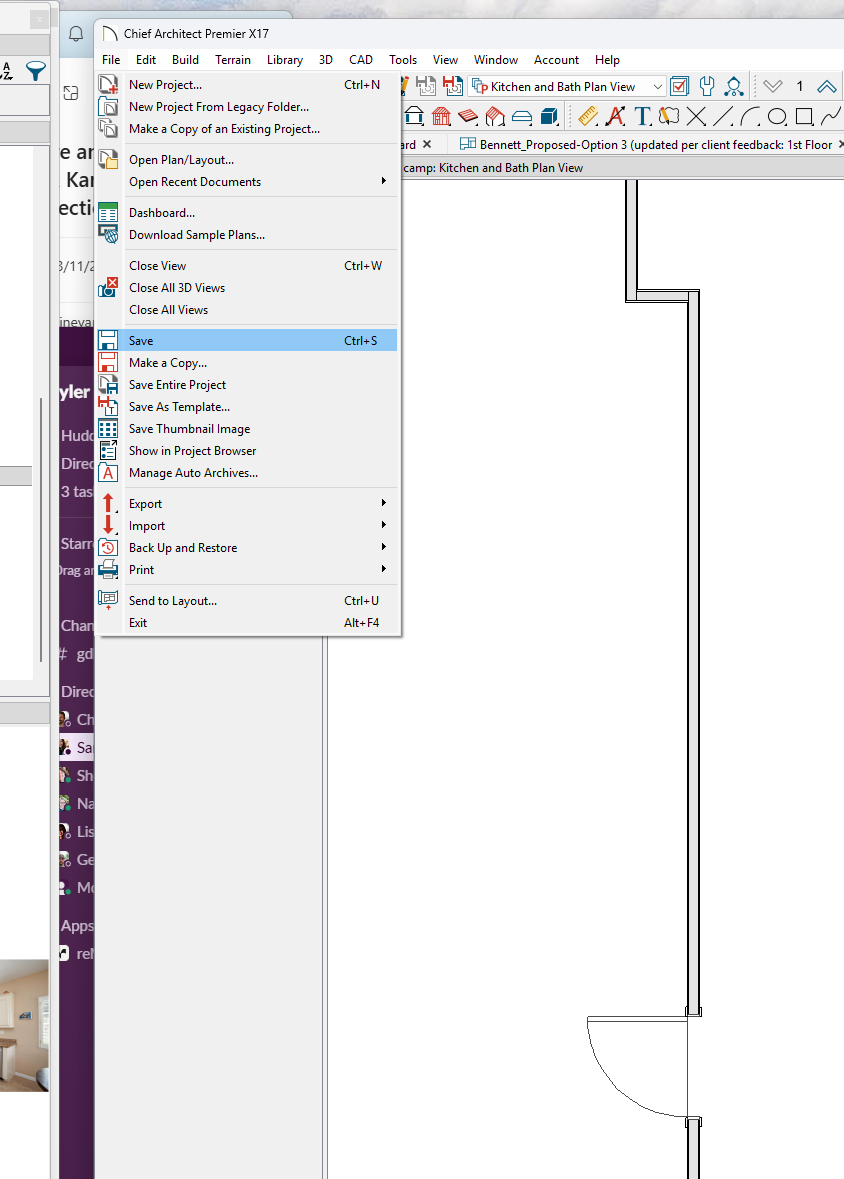The image size is (844, 1179).
Task: Select the Text tool in toolbar
Action: (x=642, y=116)
